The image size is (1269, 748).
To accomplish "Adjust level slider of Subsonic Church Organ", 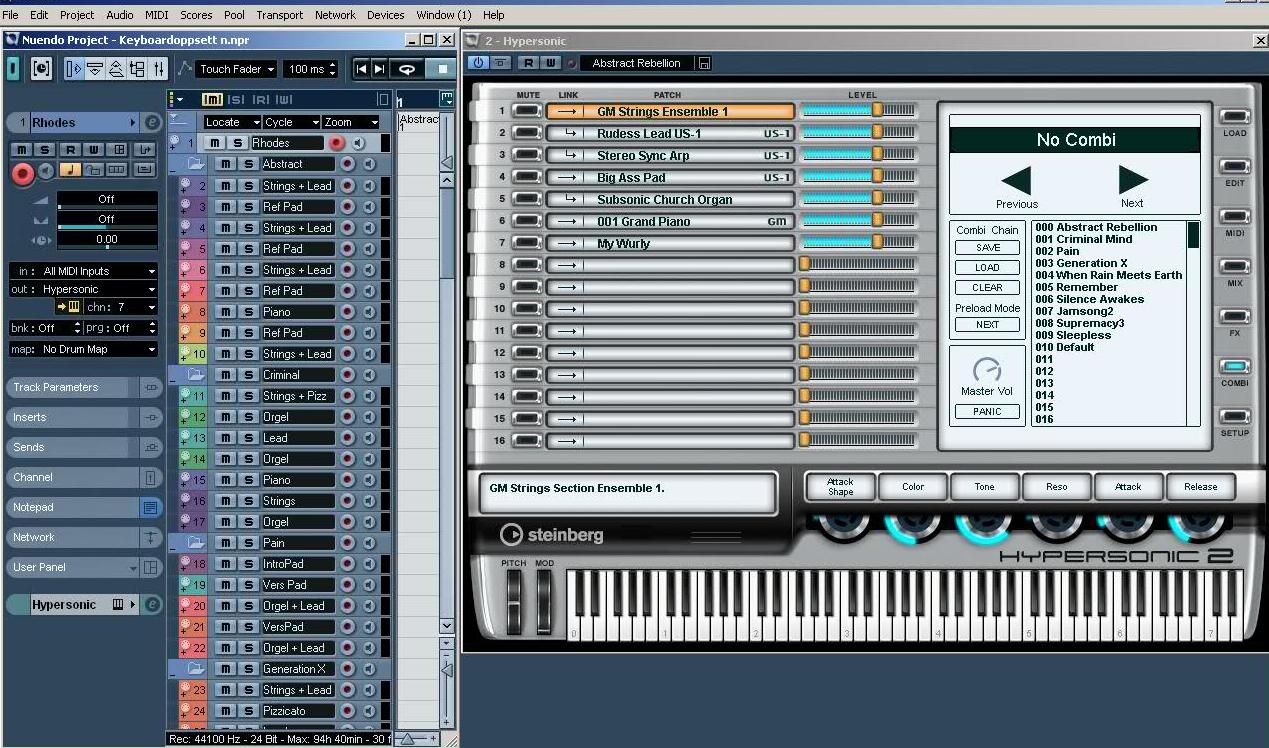I will [858, 199].
